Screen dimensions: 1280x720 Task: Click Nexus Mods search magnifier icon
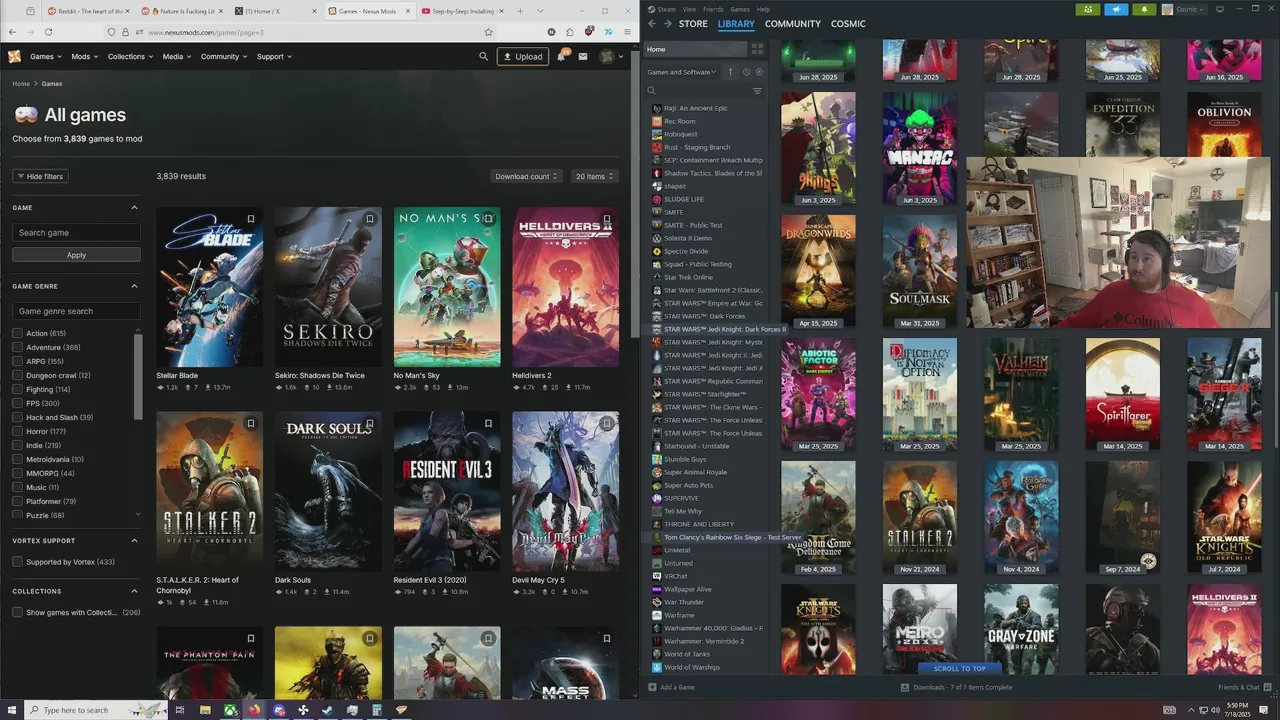tap(484, 57)
